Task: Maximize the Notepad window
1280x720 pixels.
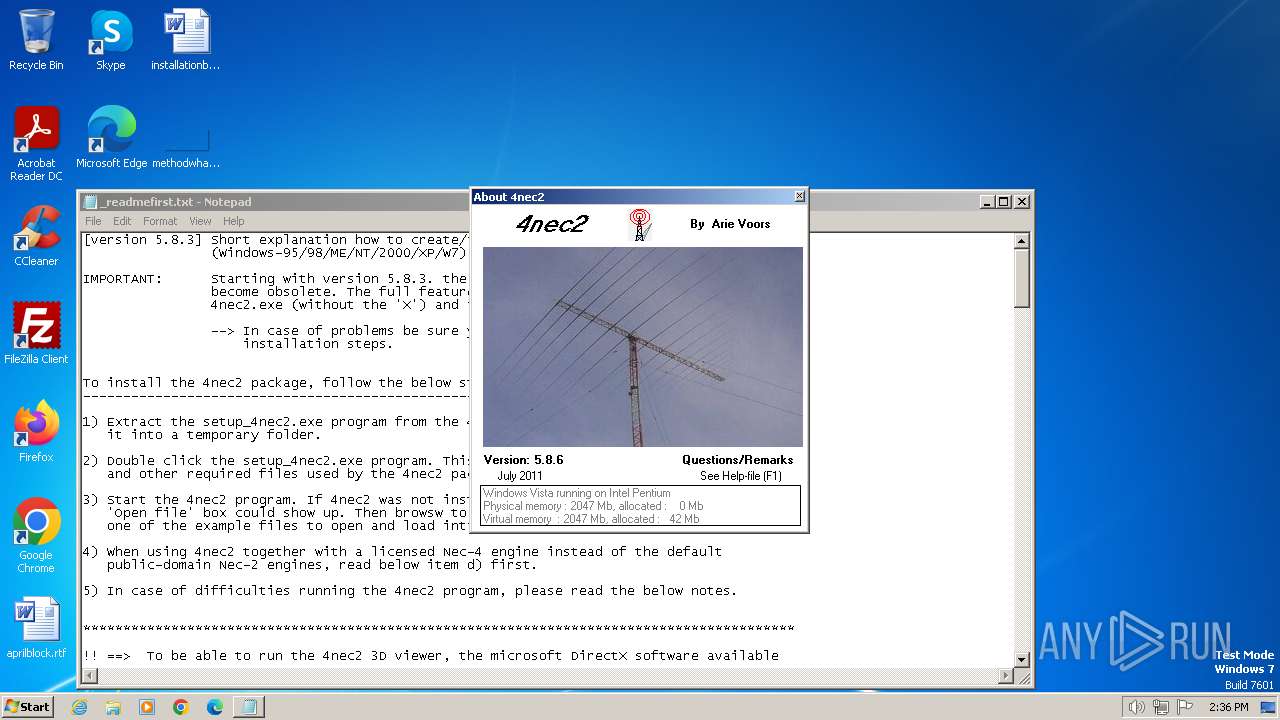Action: 1004,201
